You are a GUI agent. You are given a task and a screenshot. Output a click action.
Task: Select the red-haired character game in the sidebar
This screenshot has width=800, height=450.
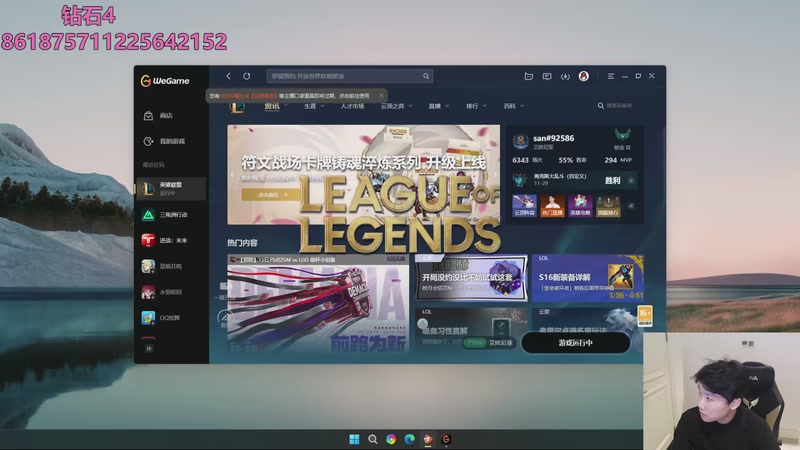pos(148,292)
